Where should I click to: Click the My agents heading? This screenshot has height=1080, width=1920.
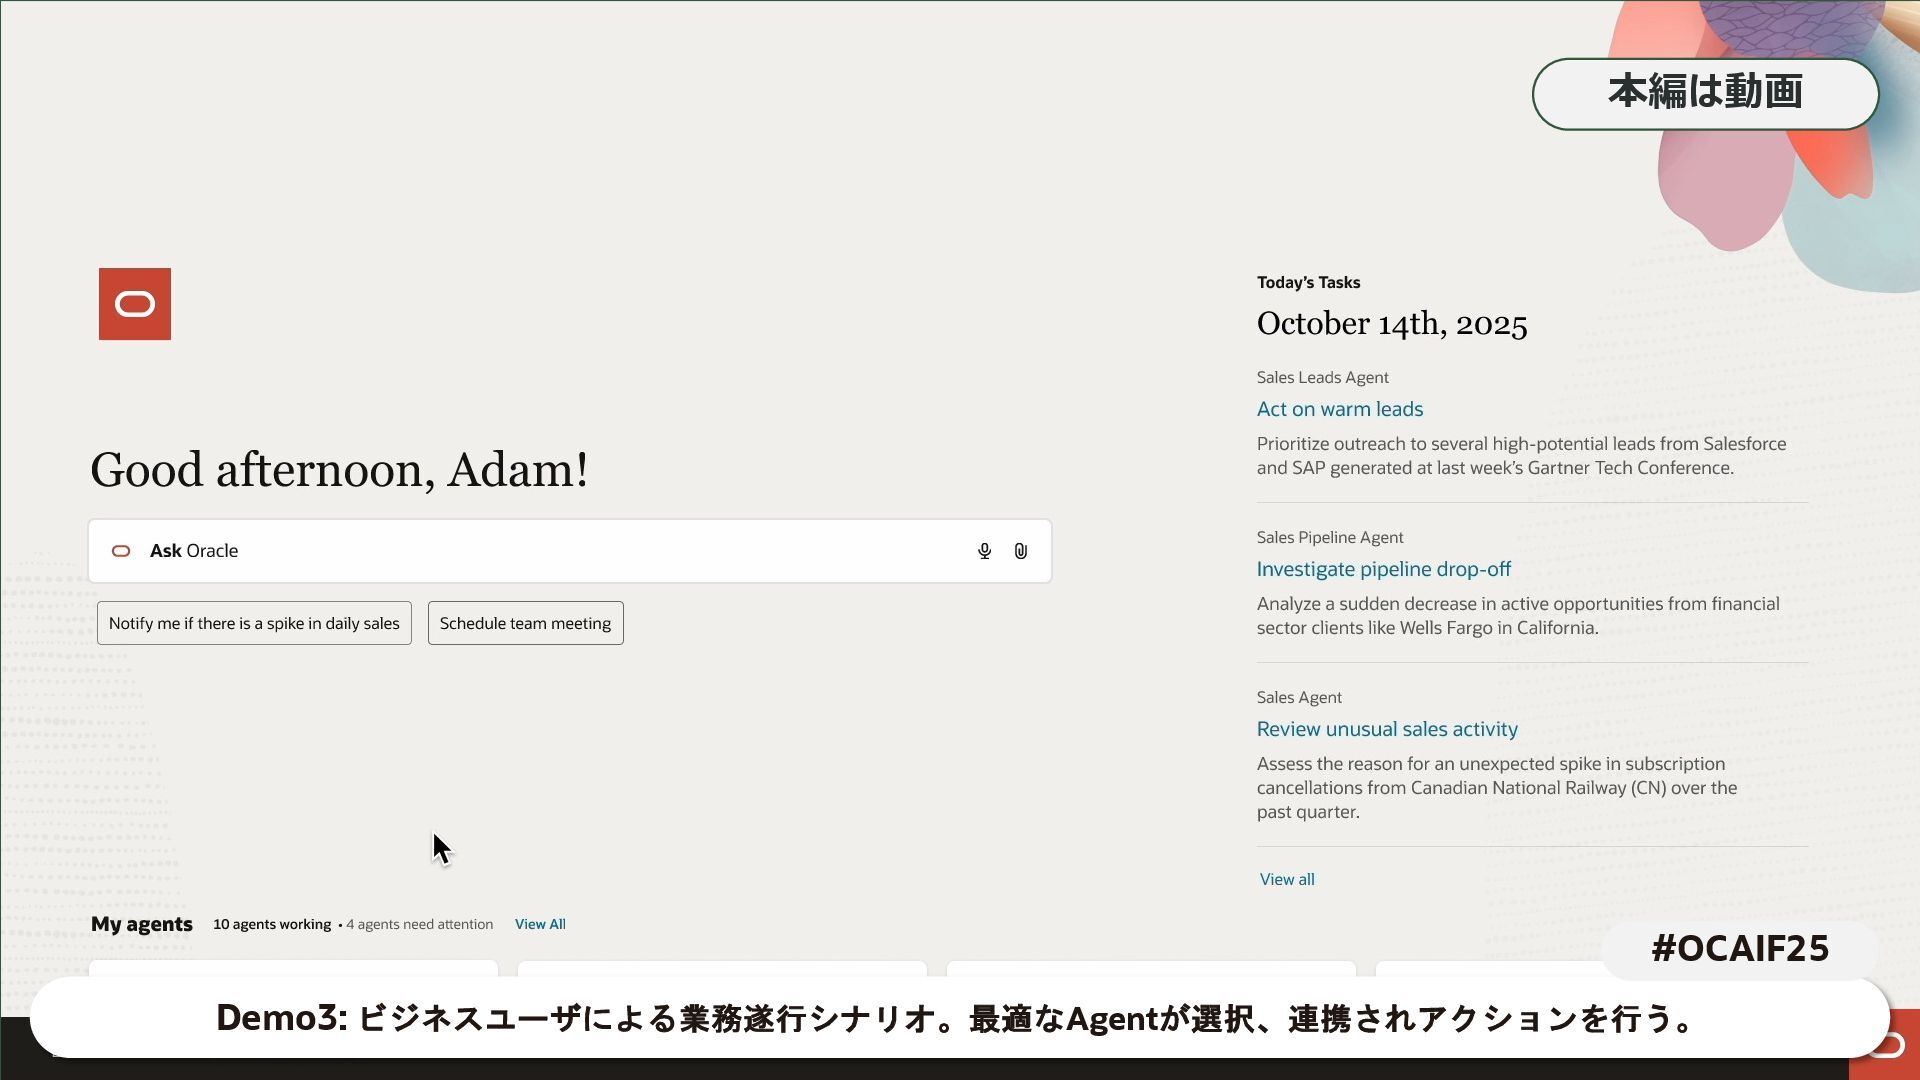[142, 924]
